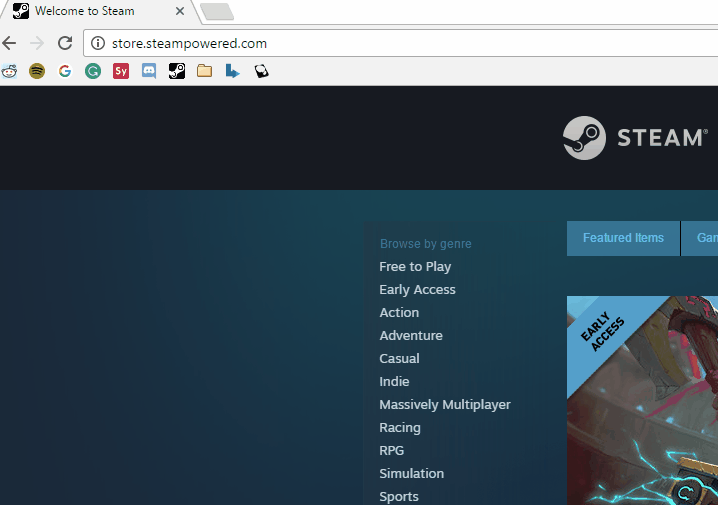Switch to the Featured Items tab
Image resolution: width=718 pixels, height=505 pixels.
[623, 238]
